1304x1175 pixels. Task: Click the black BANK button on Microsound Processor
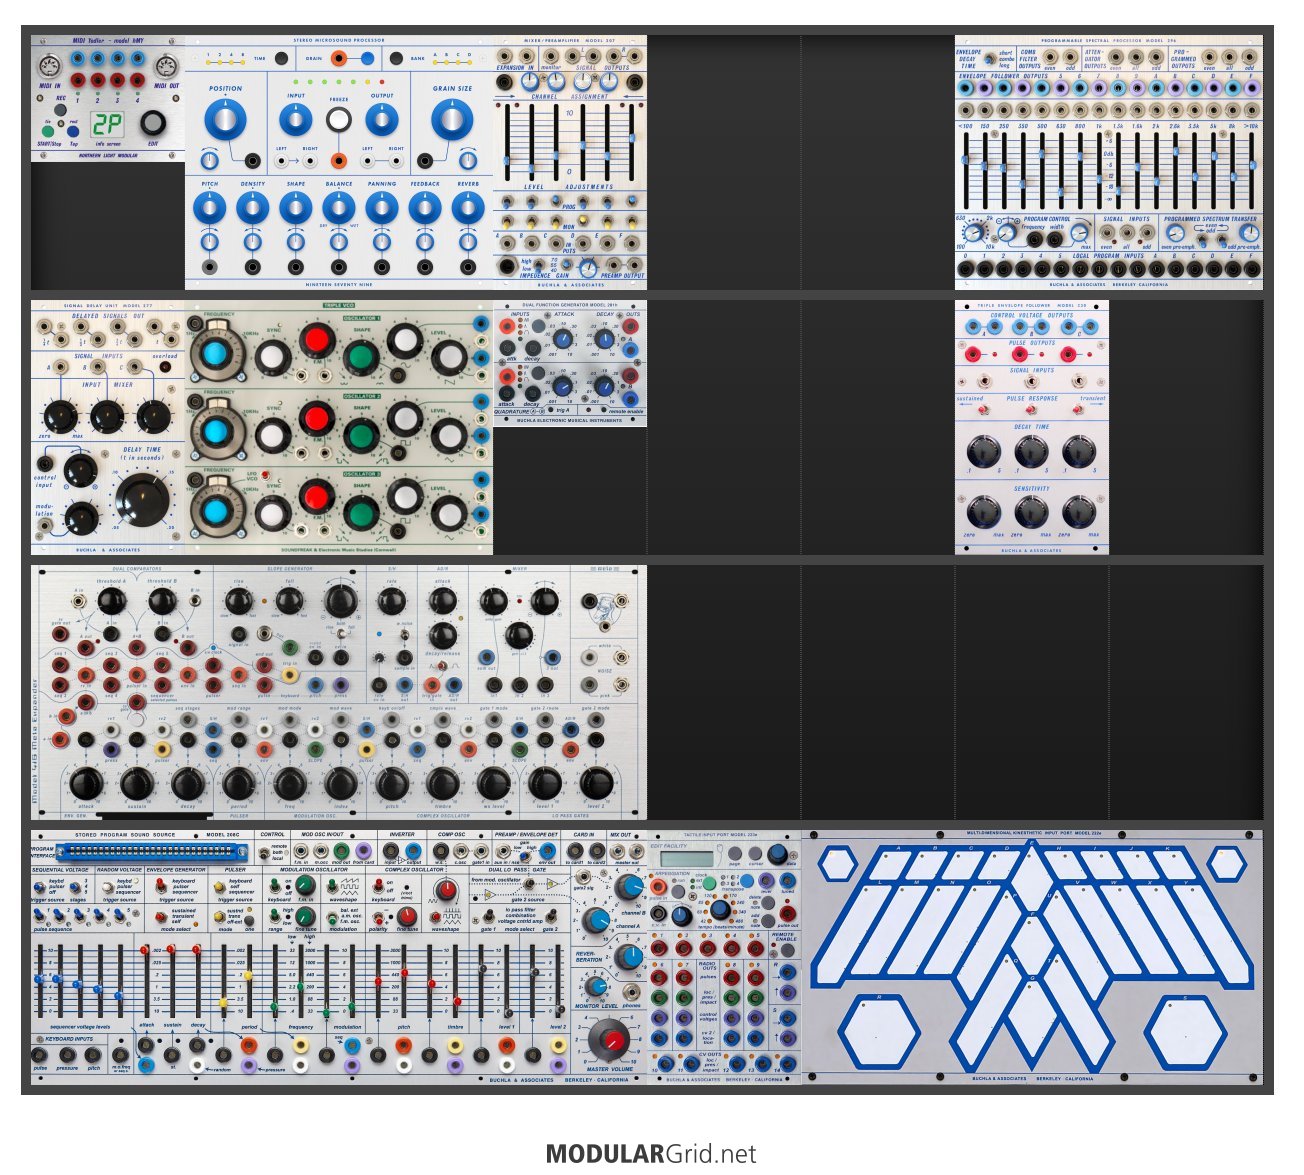tap(396, 59)
